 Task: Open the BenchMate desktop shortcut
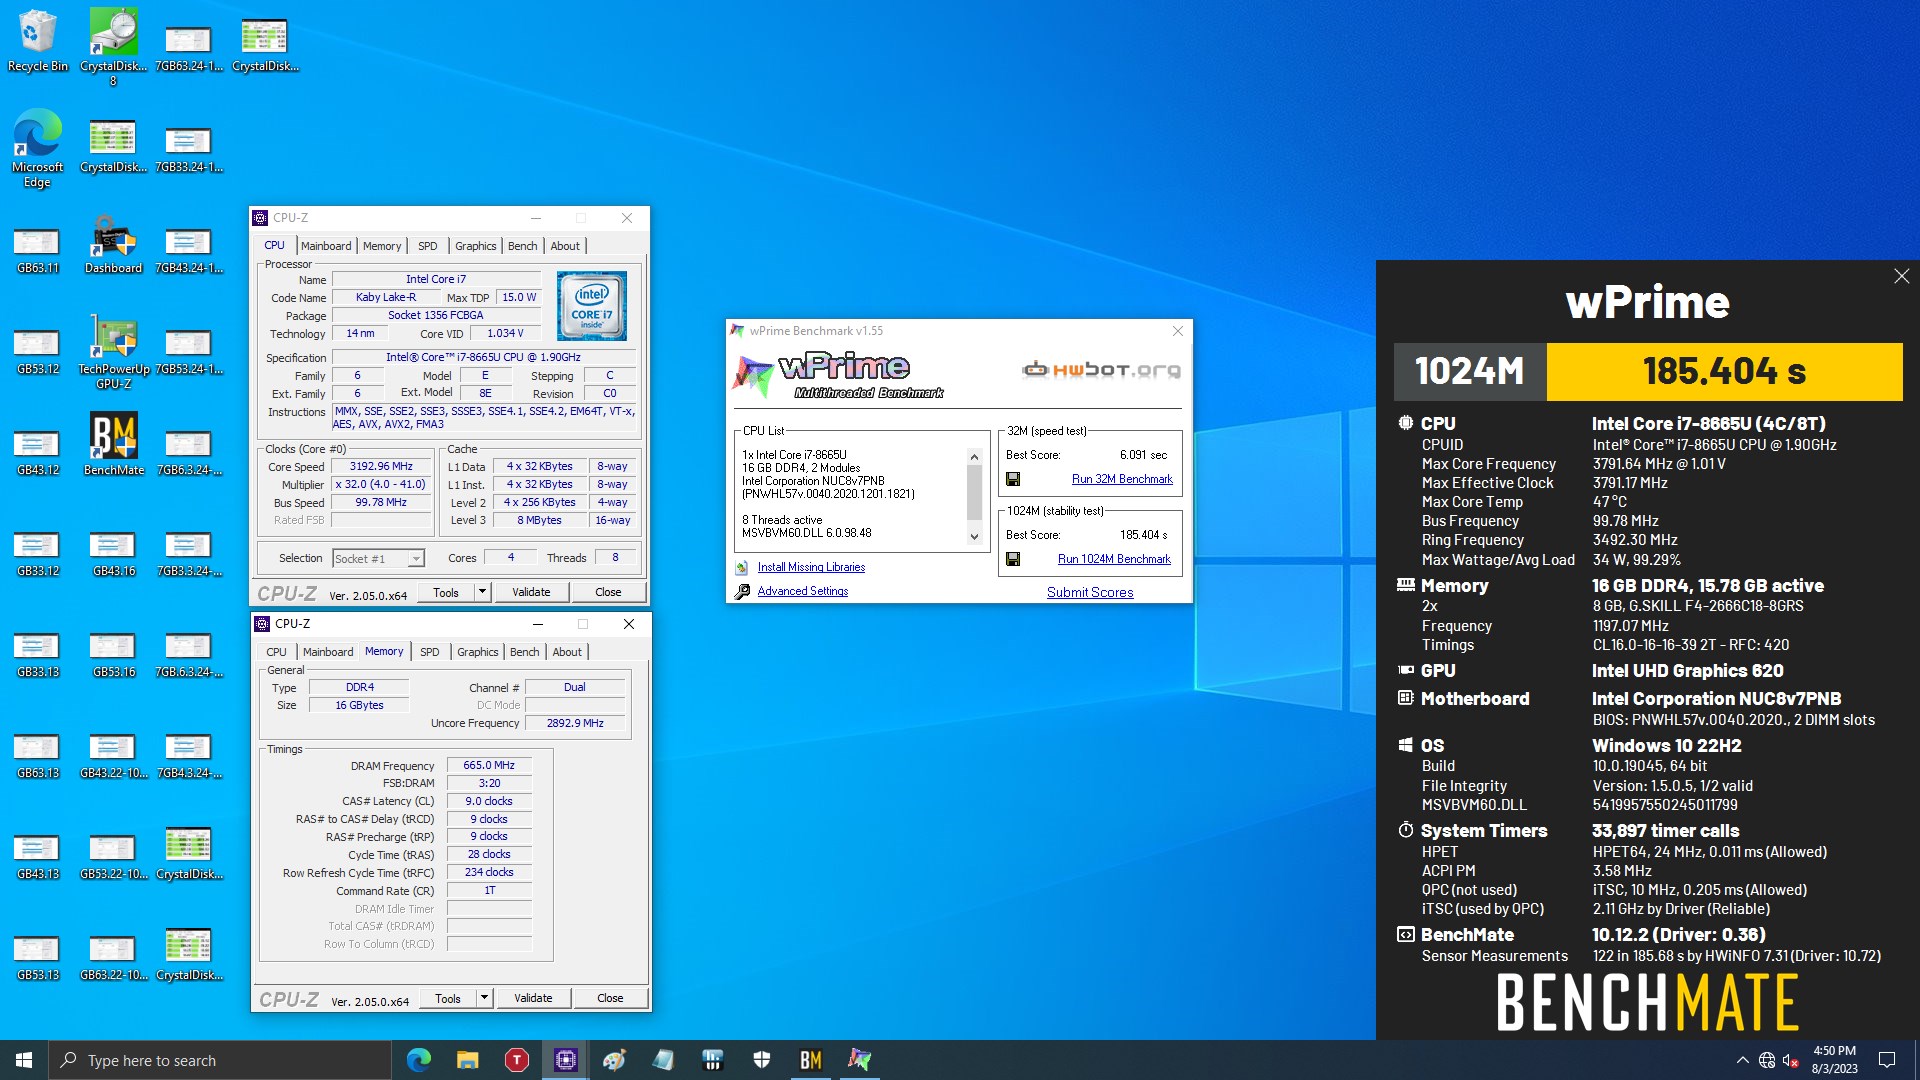click(113, 444)
